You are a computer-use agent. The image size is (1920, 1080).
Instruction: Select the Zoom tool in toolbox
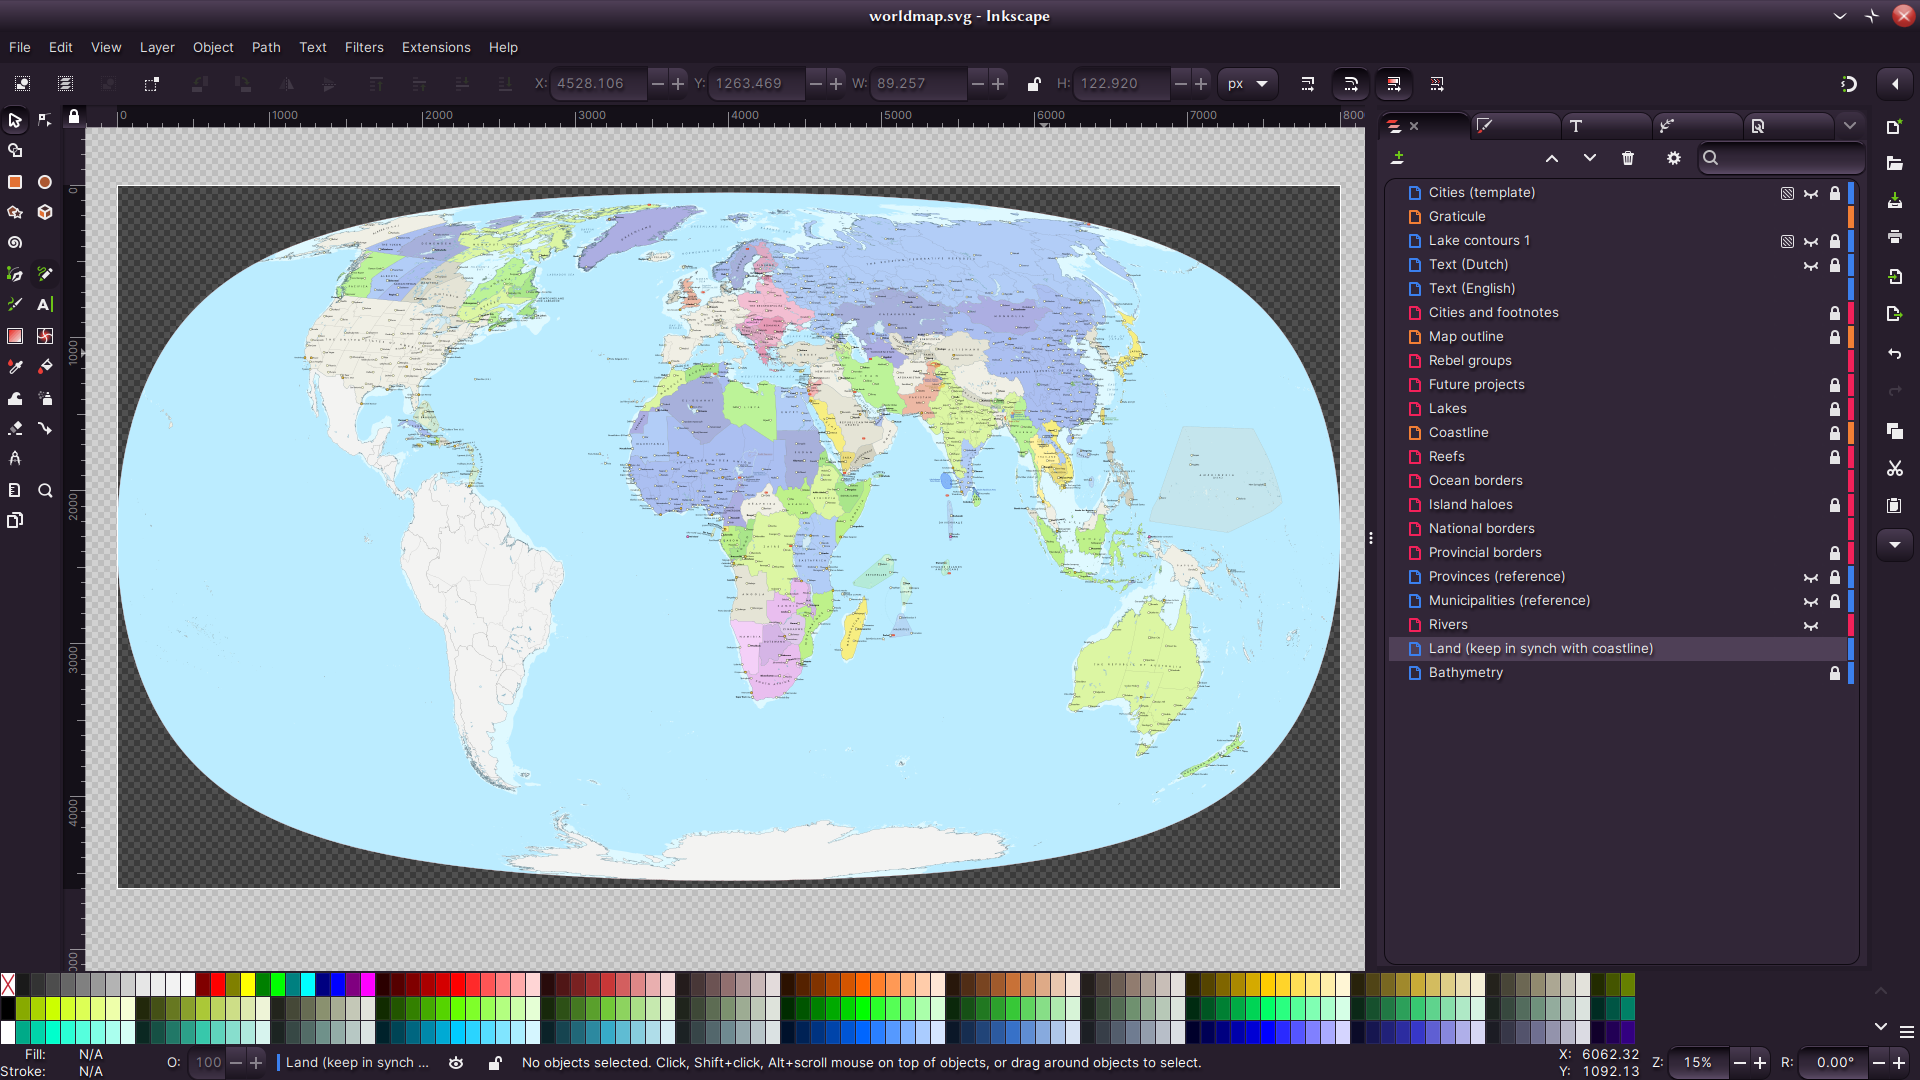coord(45,491)
